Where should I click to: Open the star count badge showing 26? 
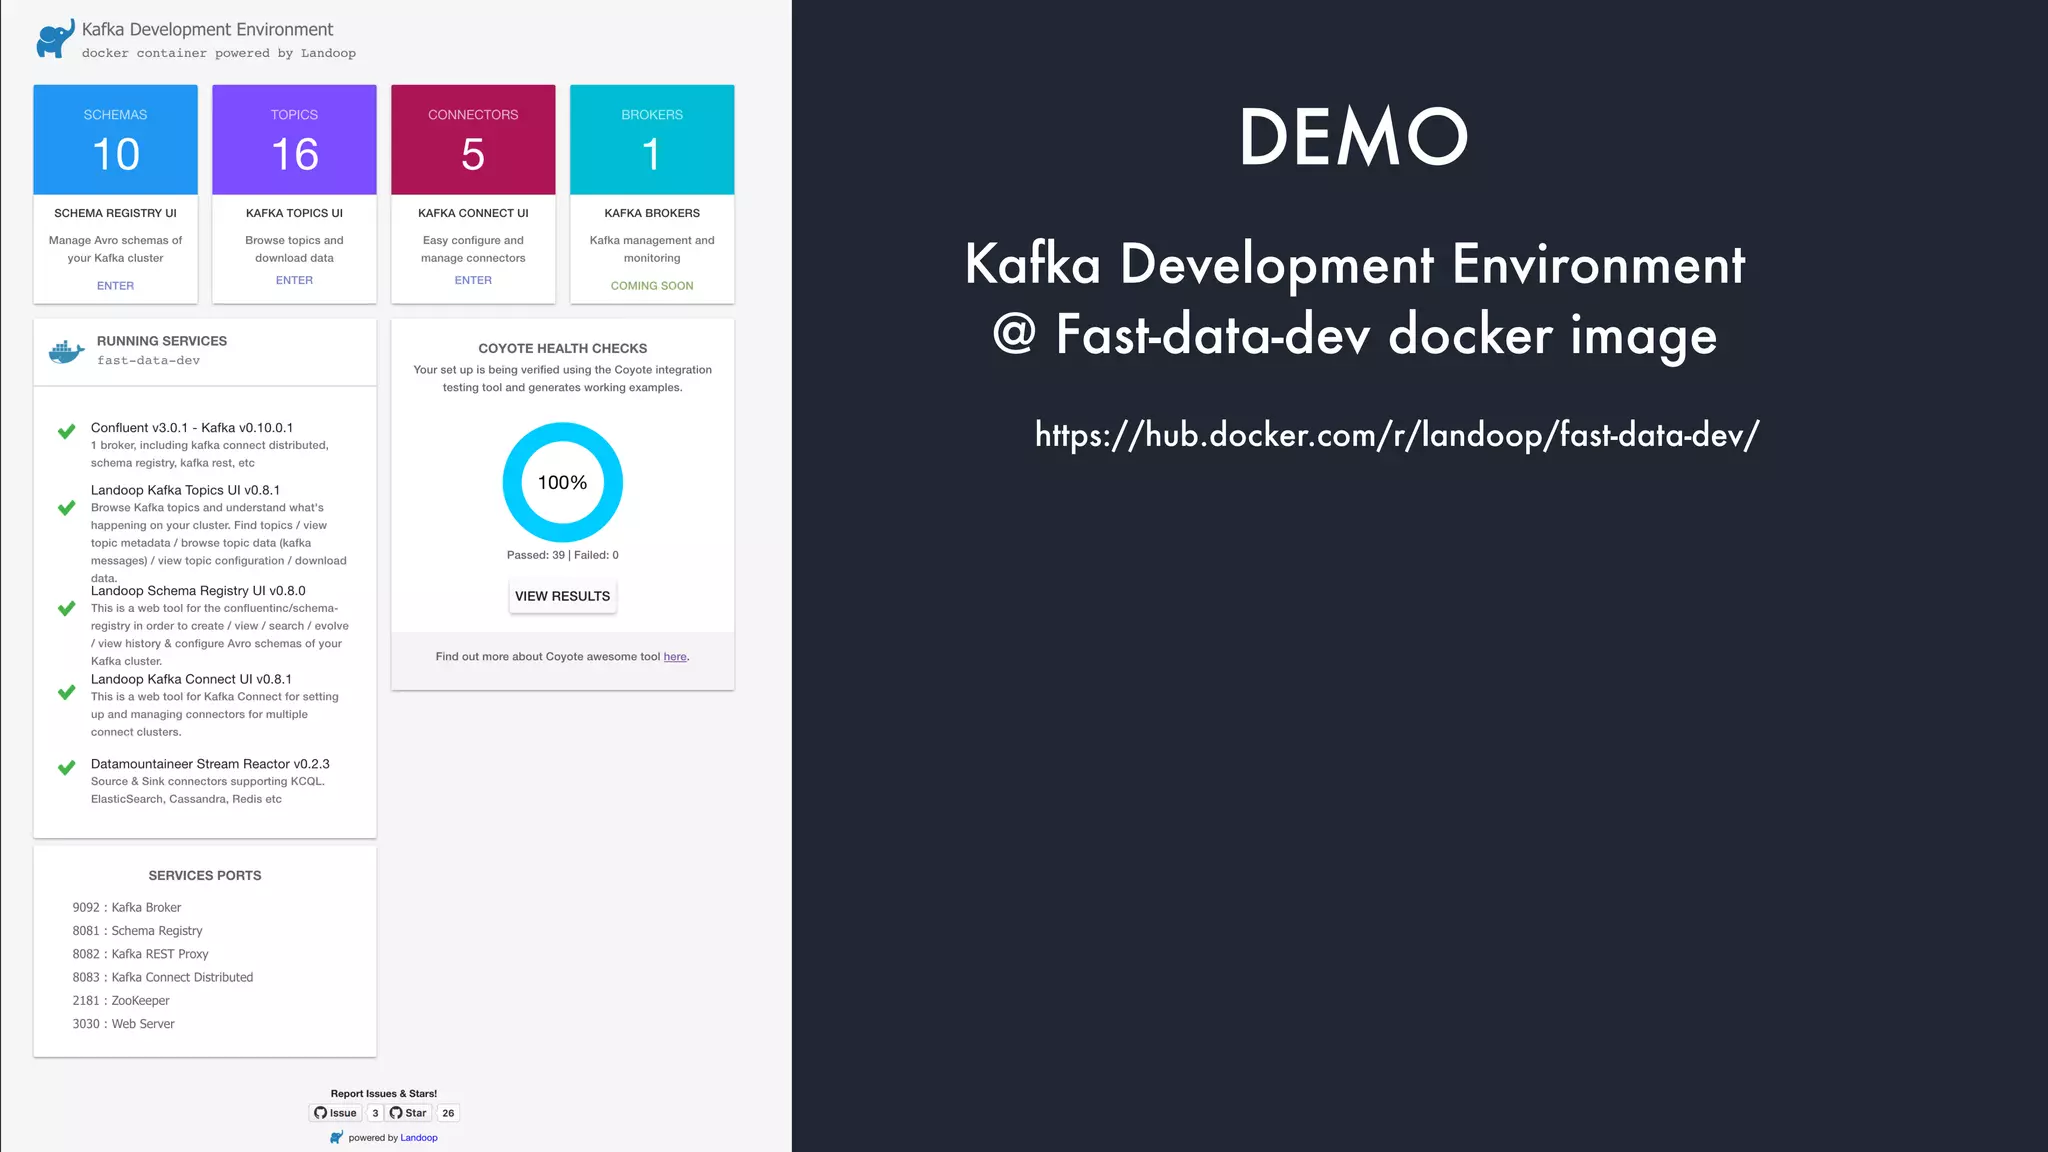tap(448, 1113)
